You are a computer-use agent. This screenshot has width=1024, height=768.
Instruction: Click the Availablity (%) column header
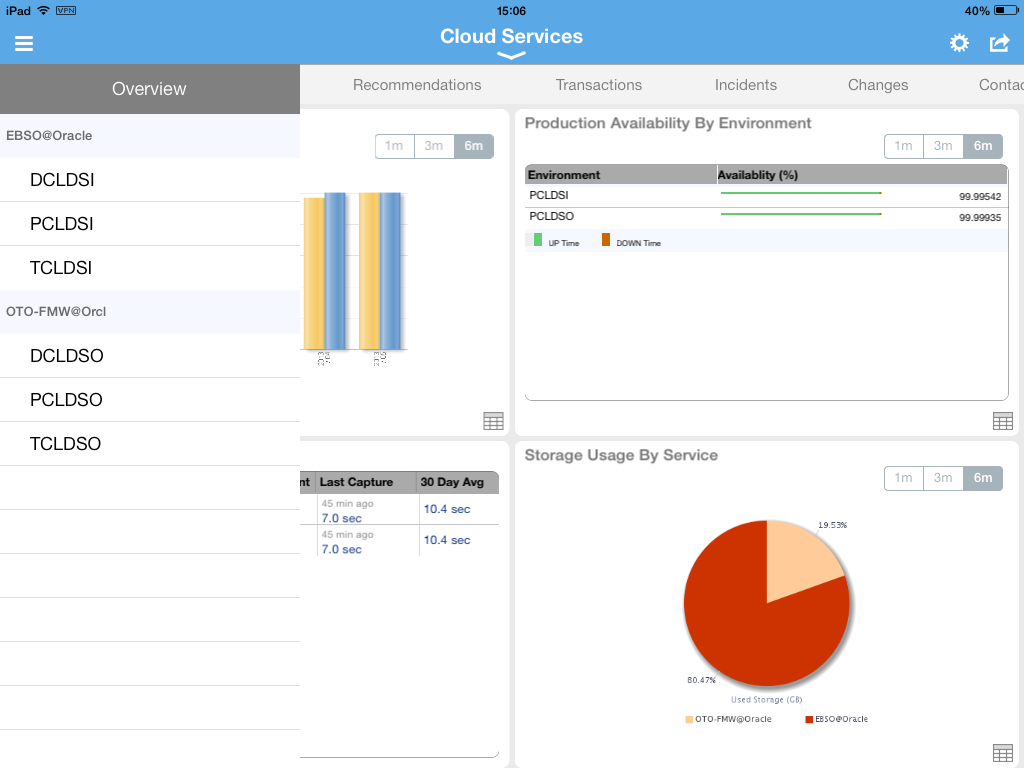[x=862, y=175]
